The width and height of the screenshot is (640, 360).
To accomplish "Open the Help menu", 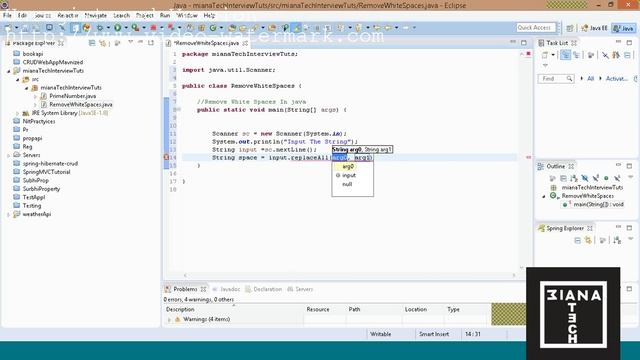I will (209, 15).
